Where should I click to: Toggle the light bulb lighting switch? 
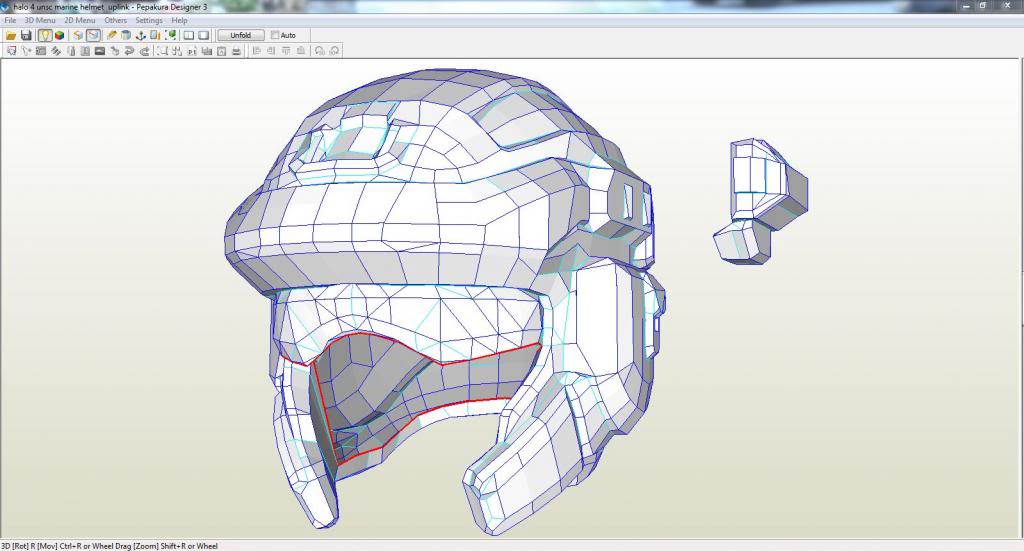click(x=45, y=35)
